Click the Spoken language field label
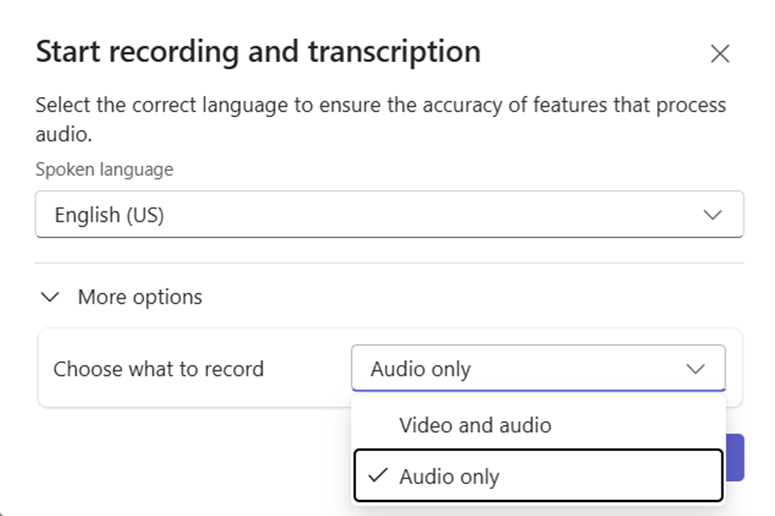 click(104, 170)
